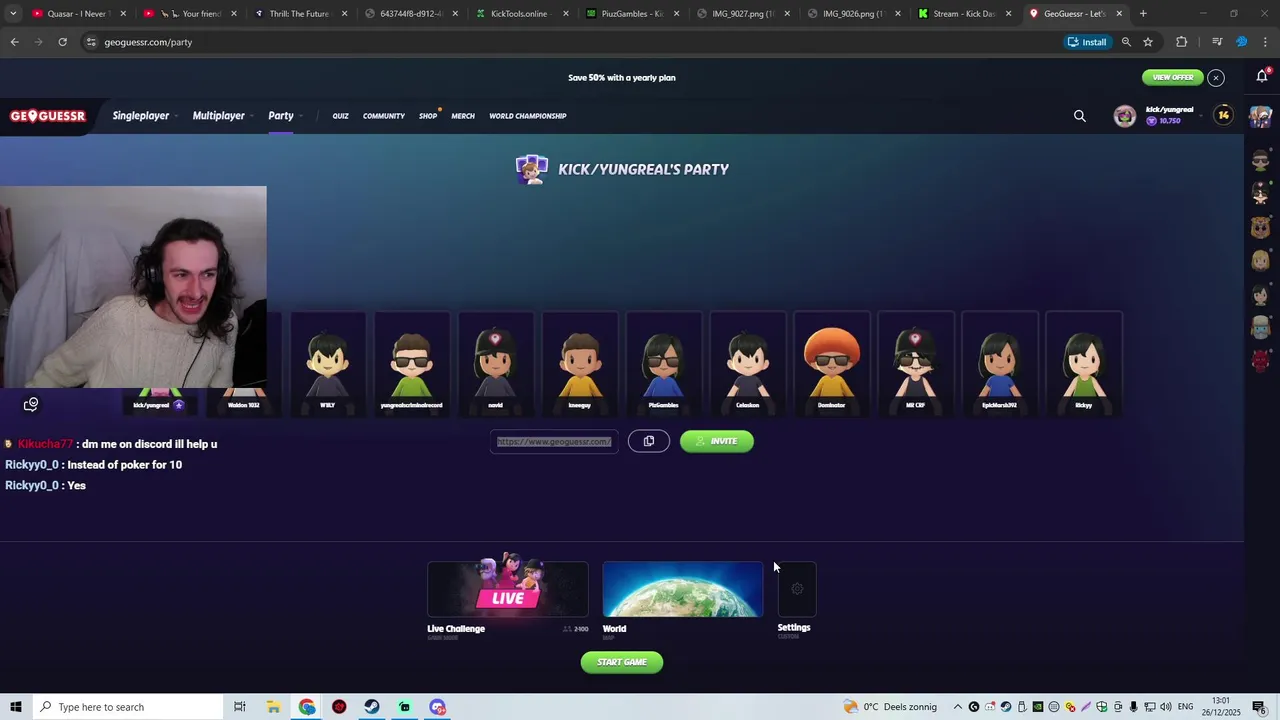Open the SHOP nav item

[428, 116]
